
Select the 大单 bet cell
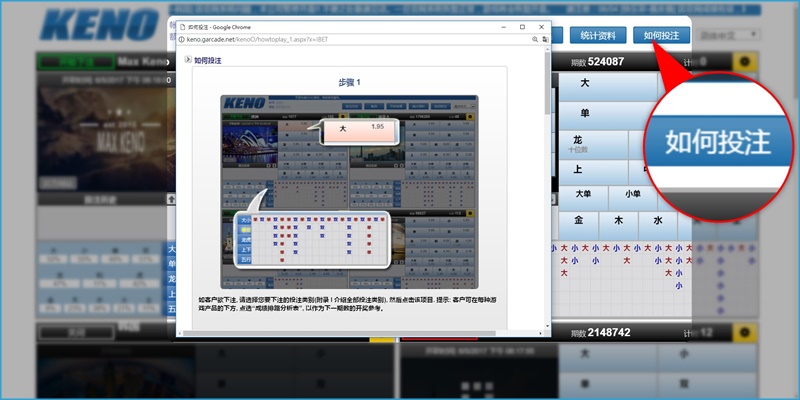(x=583, y=198)
